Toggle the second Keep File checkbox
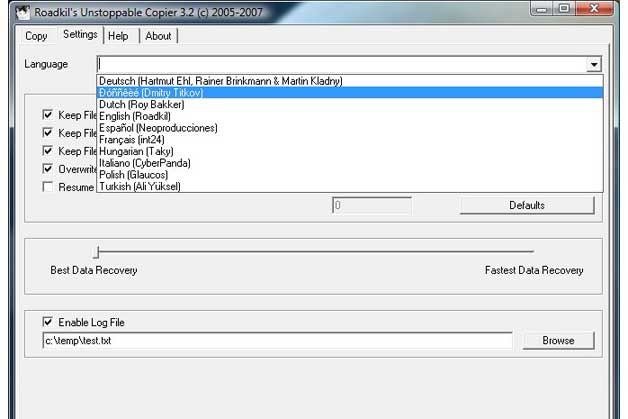The height and width of the screenshot is (419, 628). 48,133
